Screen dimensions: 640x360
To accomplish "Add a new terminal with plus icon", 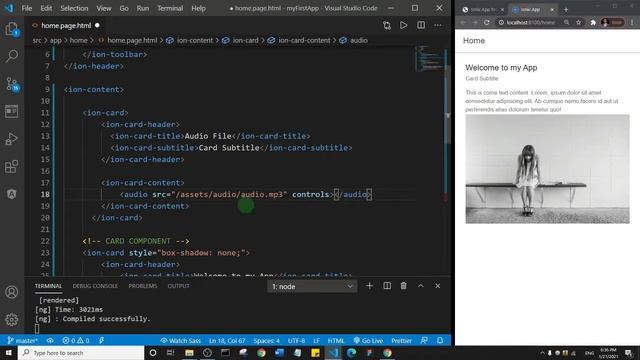I will click(x=369, y=286).
